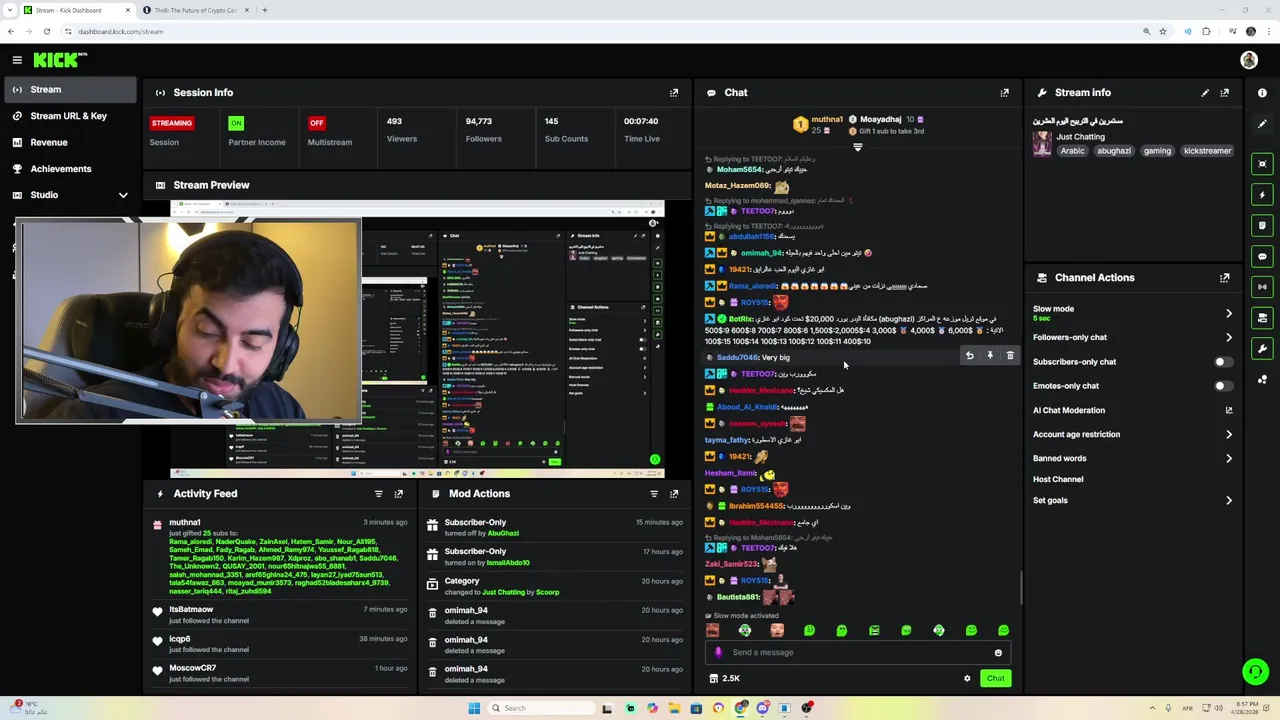Open a new browser tab
The width and height of the screenshot is (1280, 720).
[x=264, y=10]
